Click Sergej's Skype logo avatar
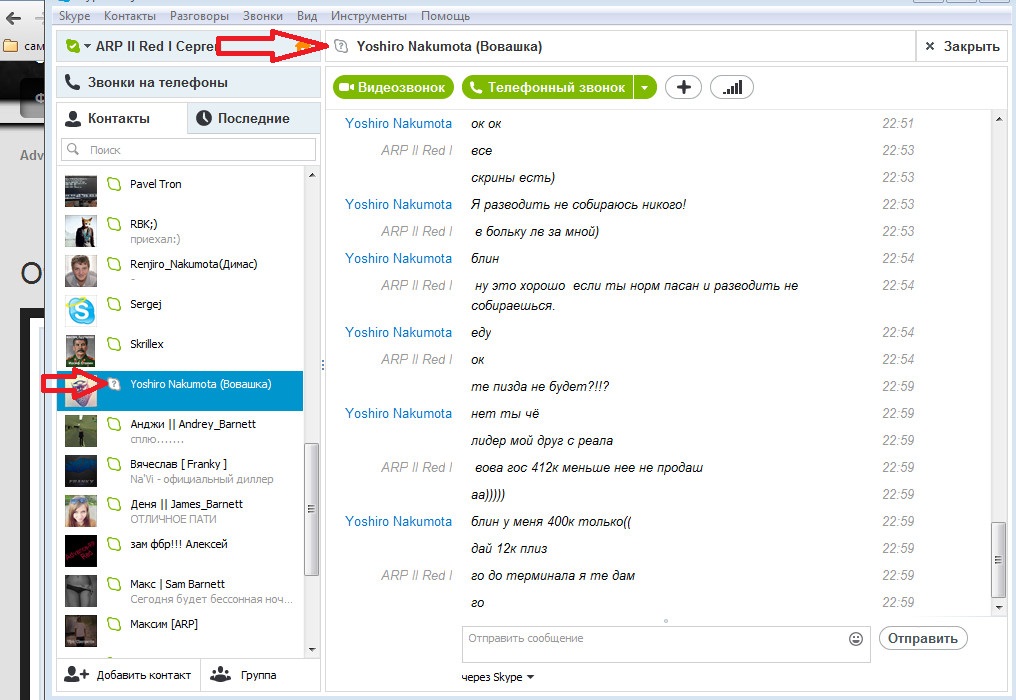 [81, 311]
